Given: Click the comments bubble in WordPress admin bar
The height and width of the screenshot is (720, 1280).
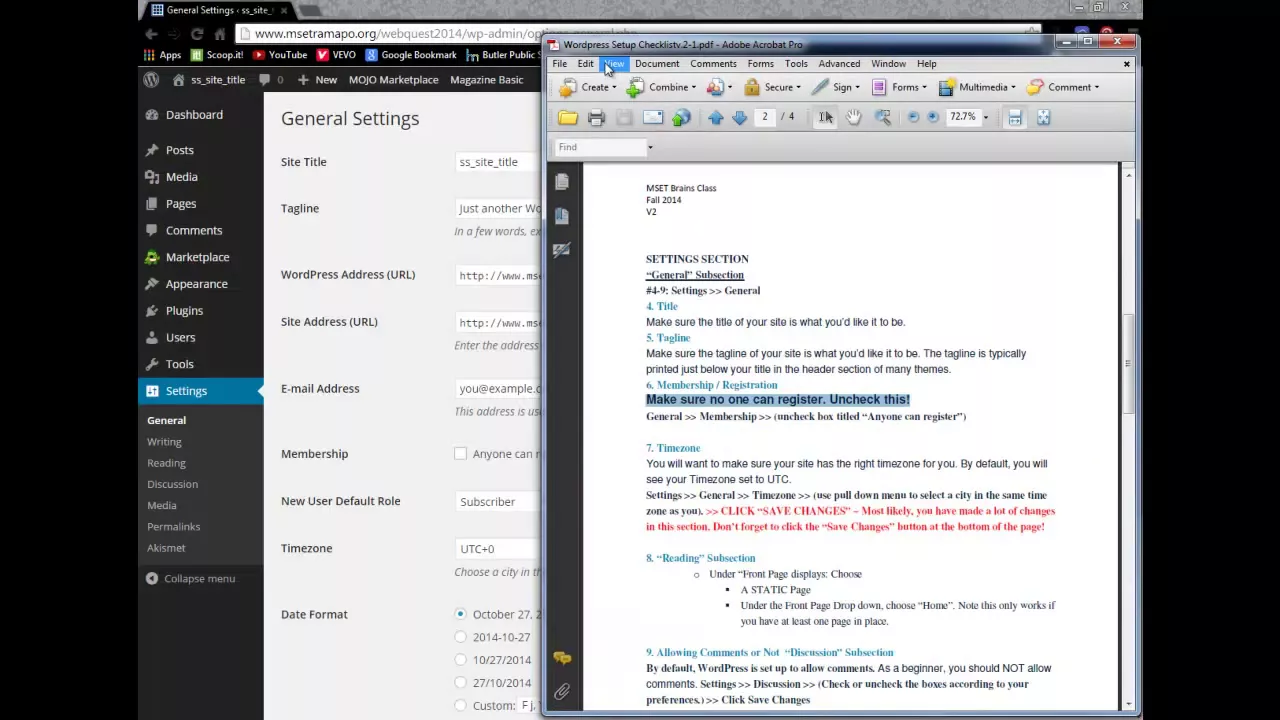Looking at the screenshot, I should tap(270, 79).
